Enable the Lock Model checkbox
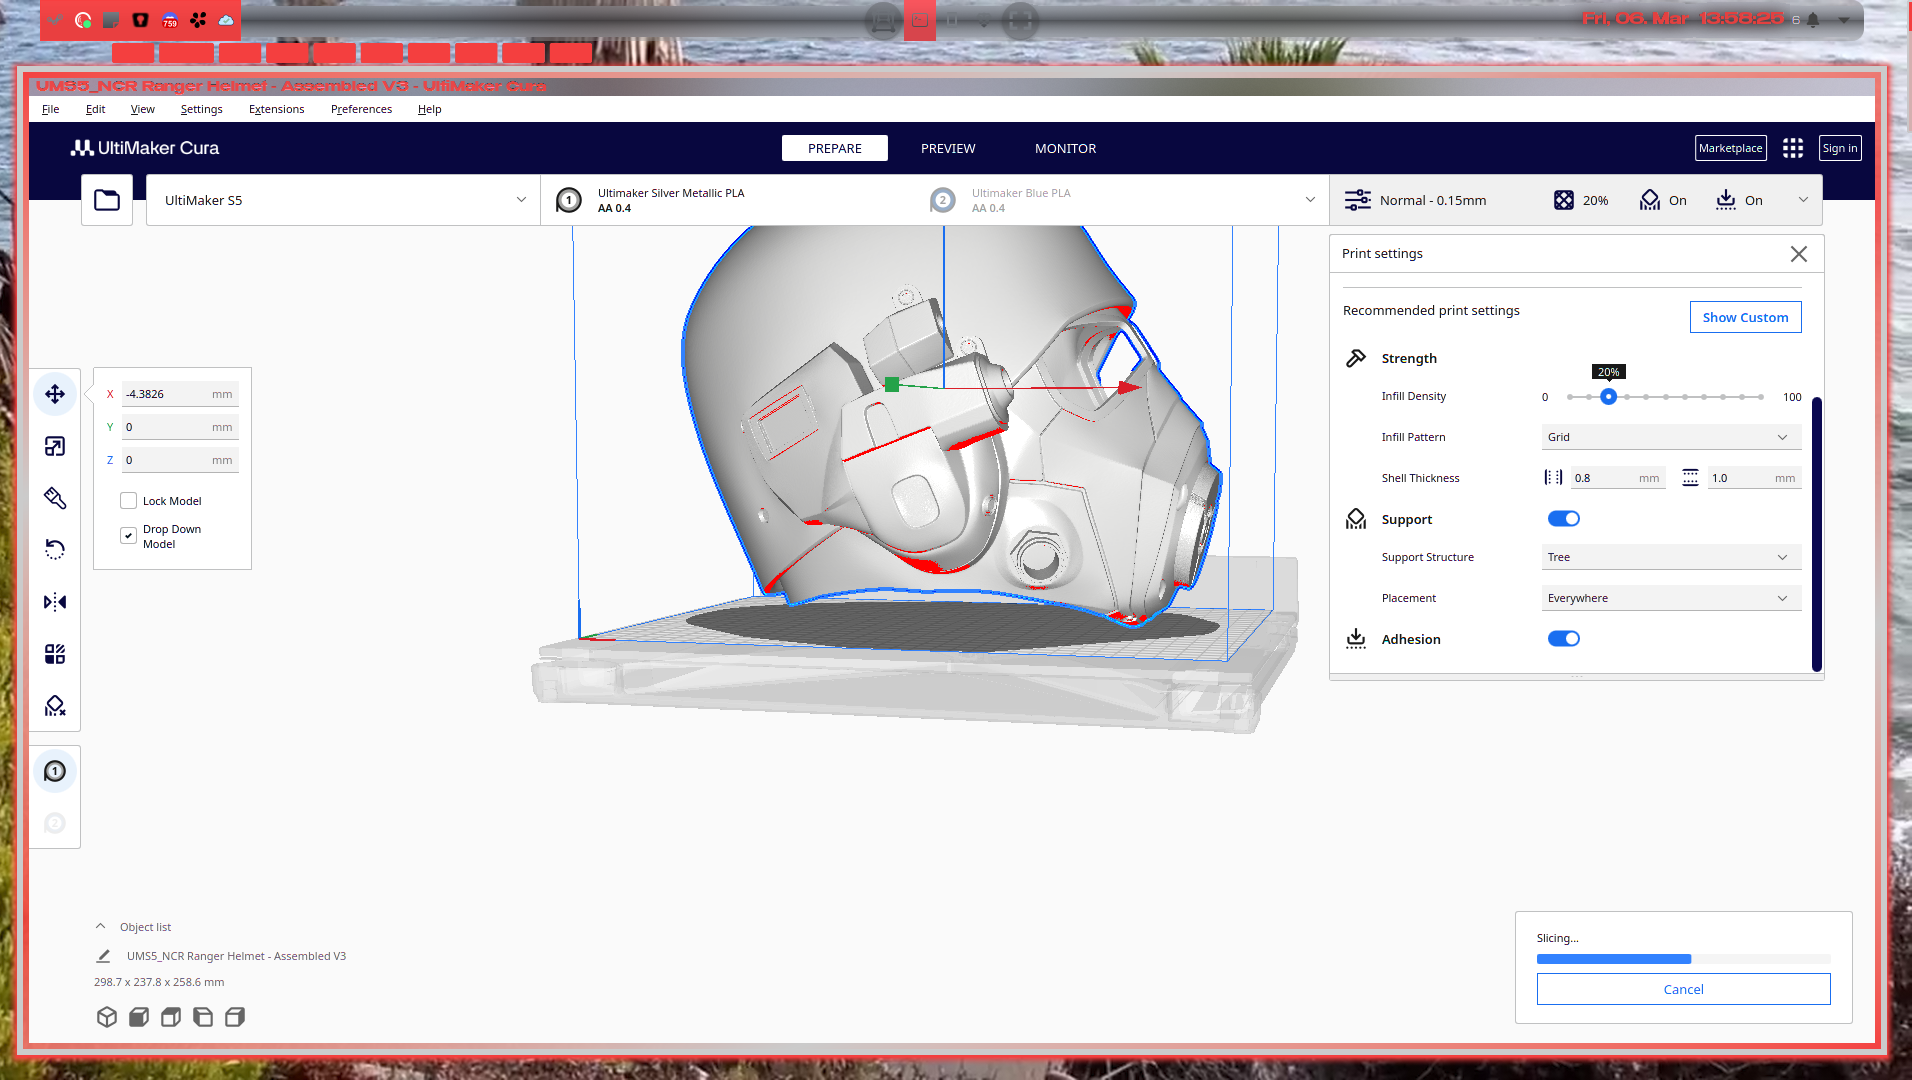 pos(129,501)
